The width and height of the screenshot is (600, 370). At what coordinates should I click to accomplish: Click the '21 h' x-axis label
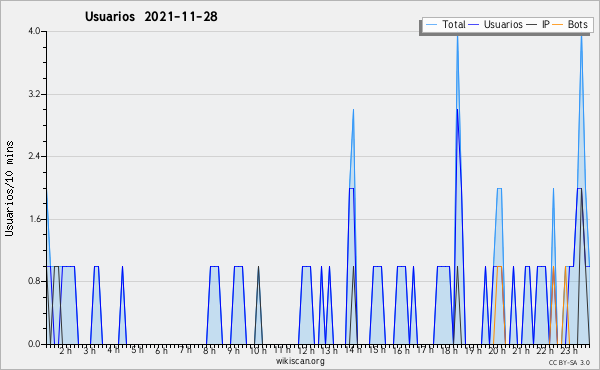521,351
